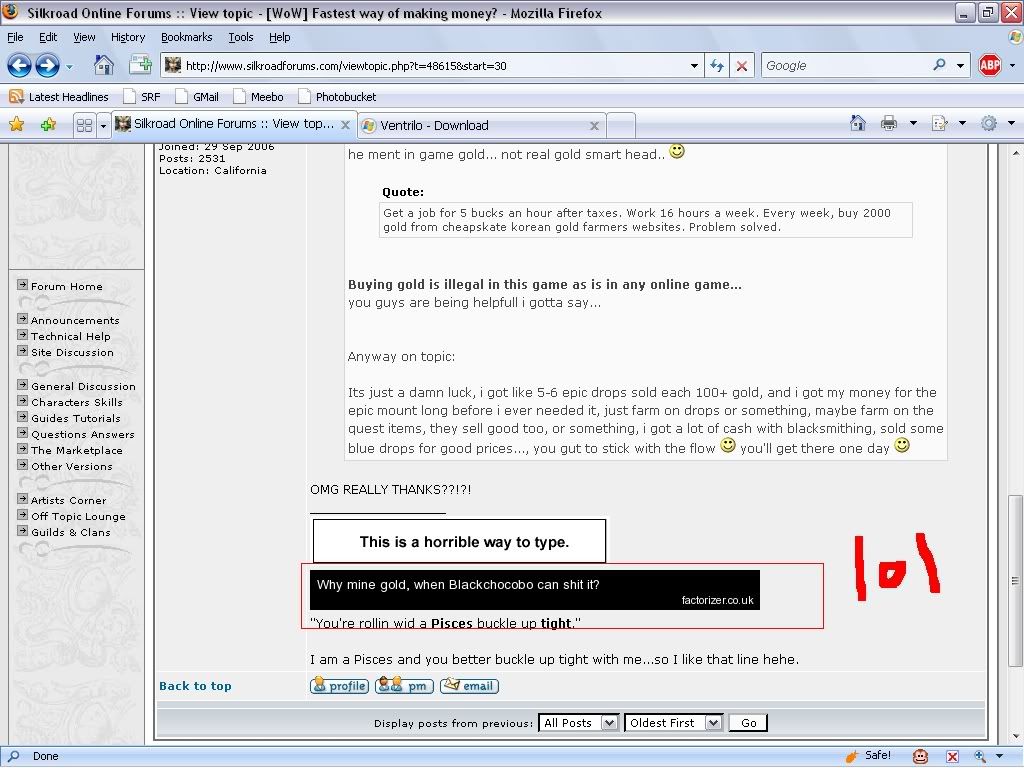This screenshot has height=768, width=1024.
Task: Open the SRF bookmark
Action: [142, 97]
